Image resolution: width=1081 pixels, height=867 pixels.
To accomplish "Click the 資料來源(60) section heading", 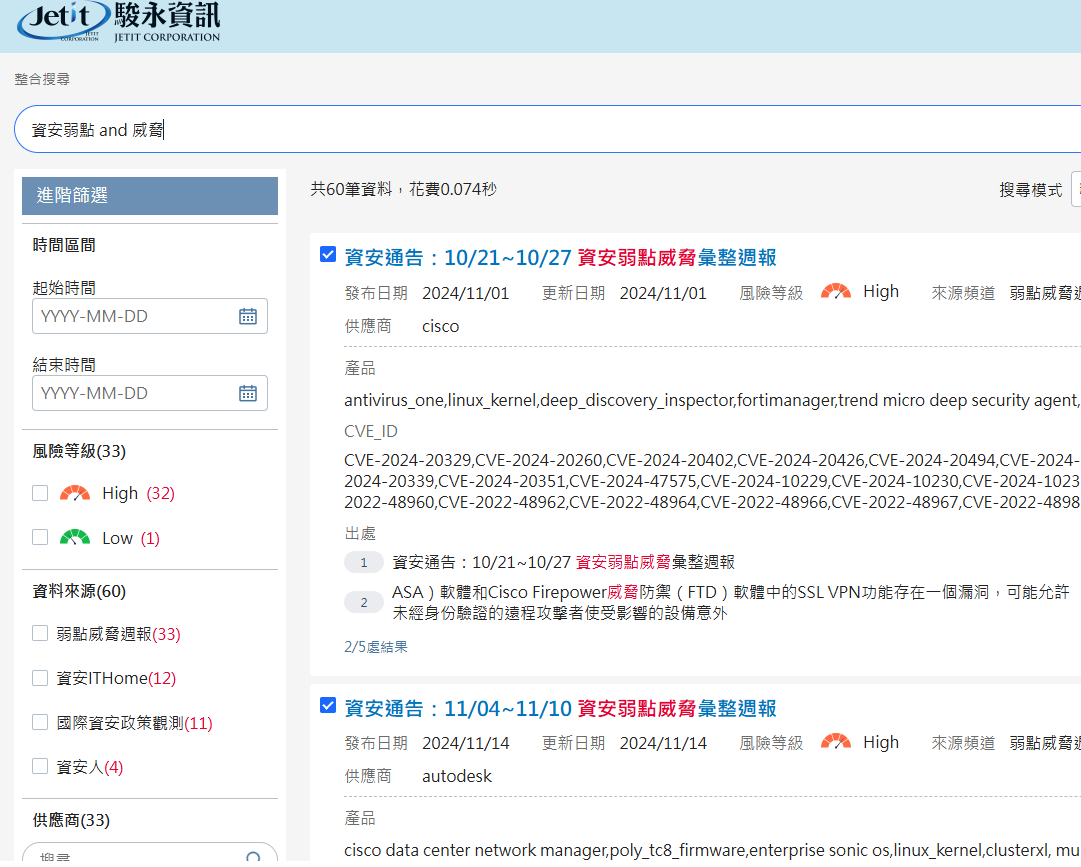I will tap(79, 591).
